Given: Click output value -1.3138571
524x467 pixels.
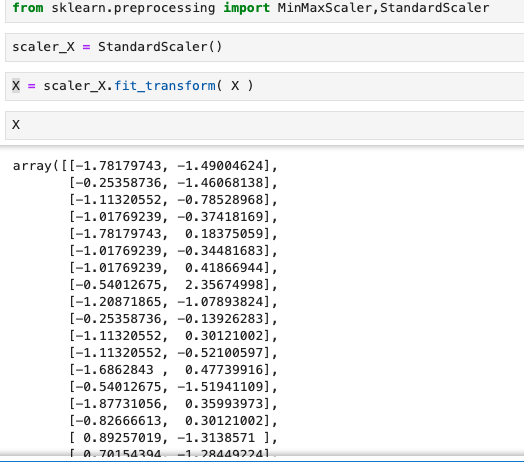Looking at the screenshot, I should 217,438.
